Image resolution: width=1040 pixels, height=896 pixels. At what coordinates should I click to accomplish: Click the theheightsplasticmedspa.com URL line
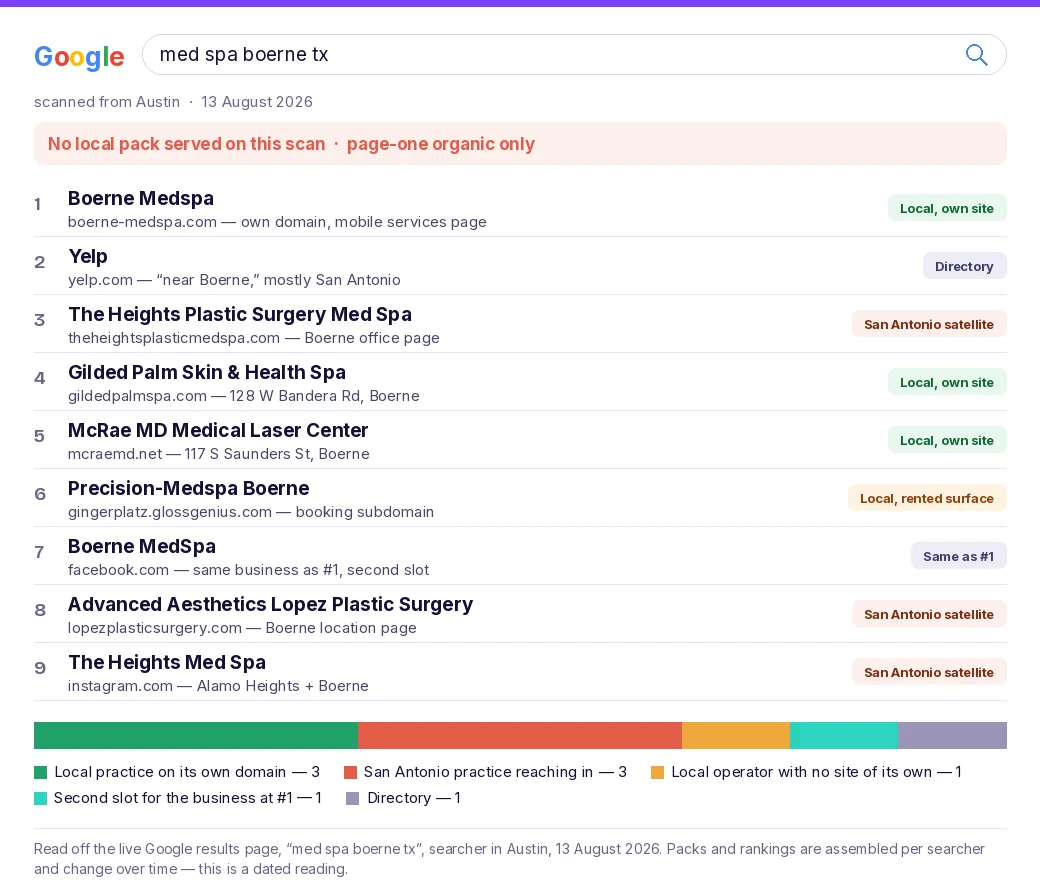click(x=253, y=338)
